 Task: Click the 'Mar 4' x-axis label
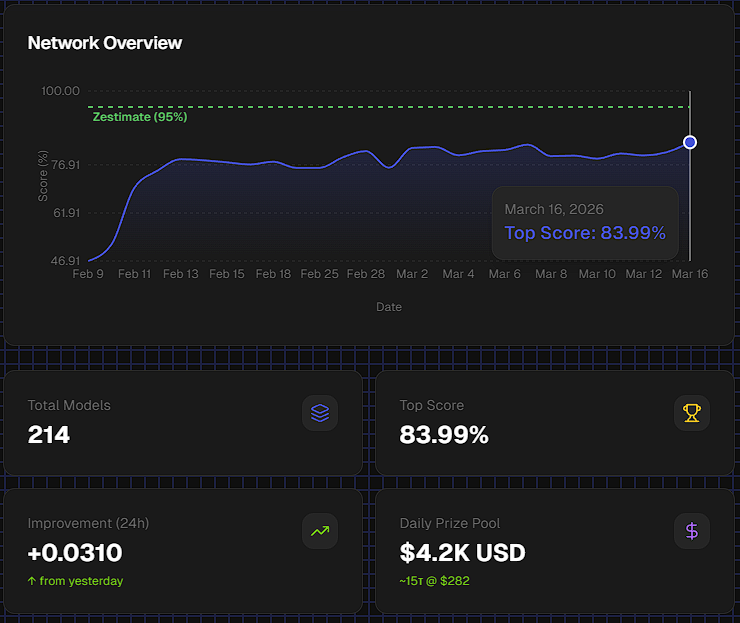click(x=458, y=274)
